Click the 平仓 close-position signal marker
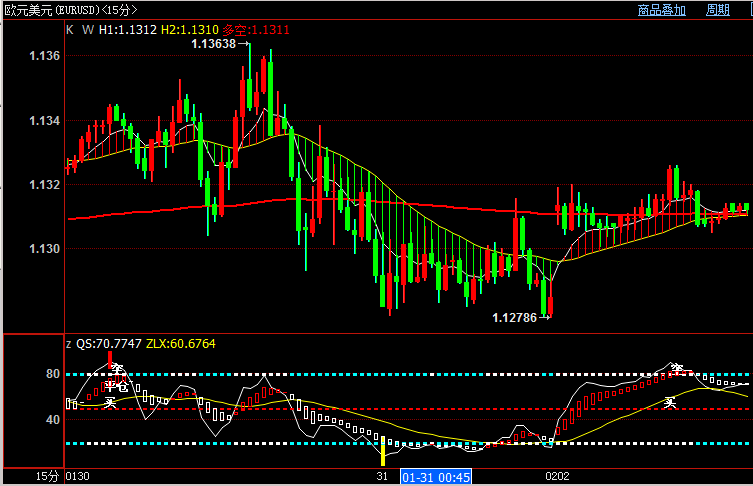 (x=117, y=385)
